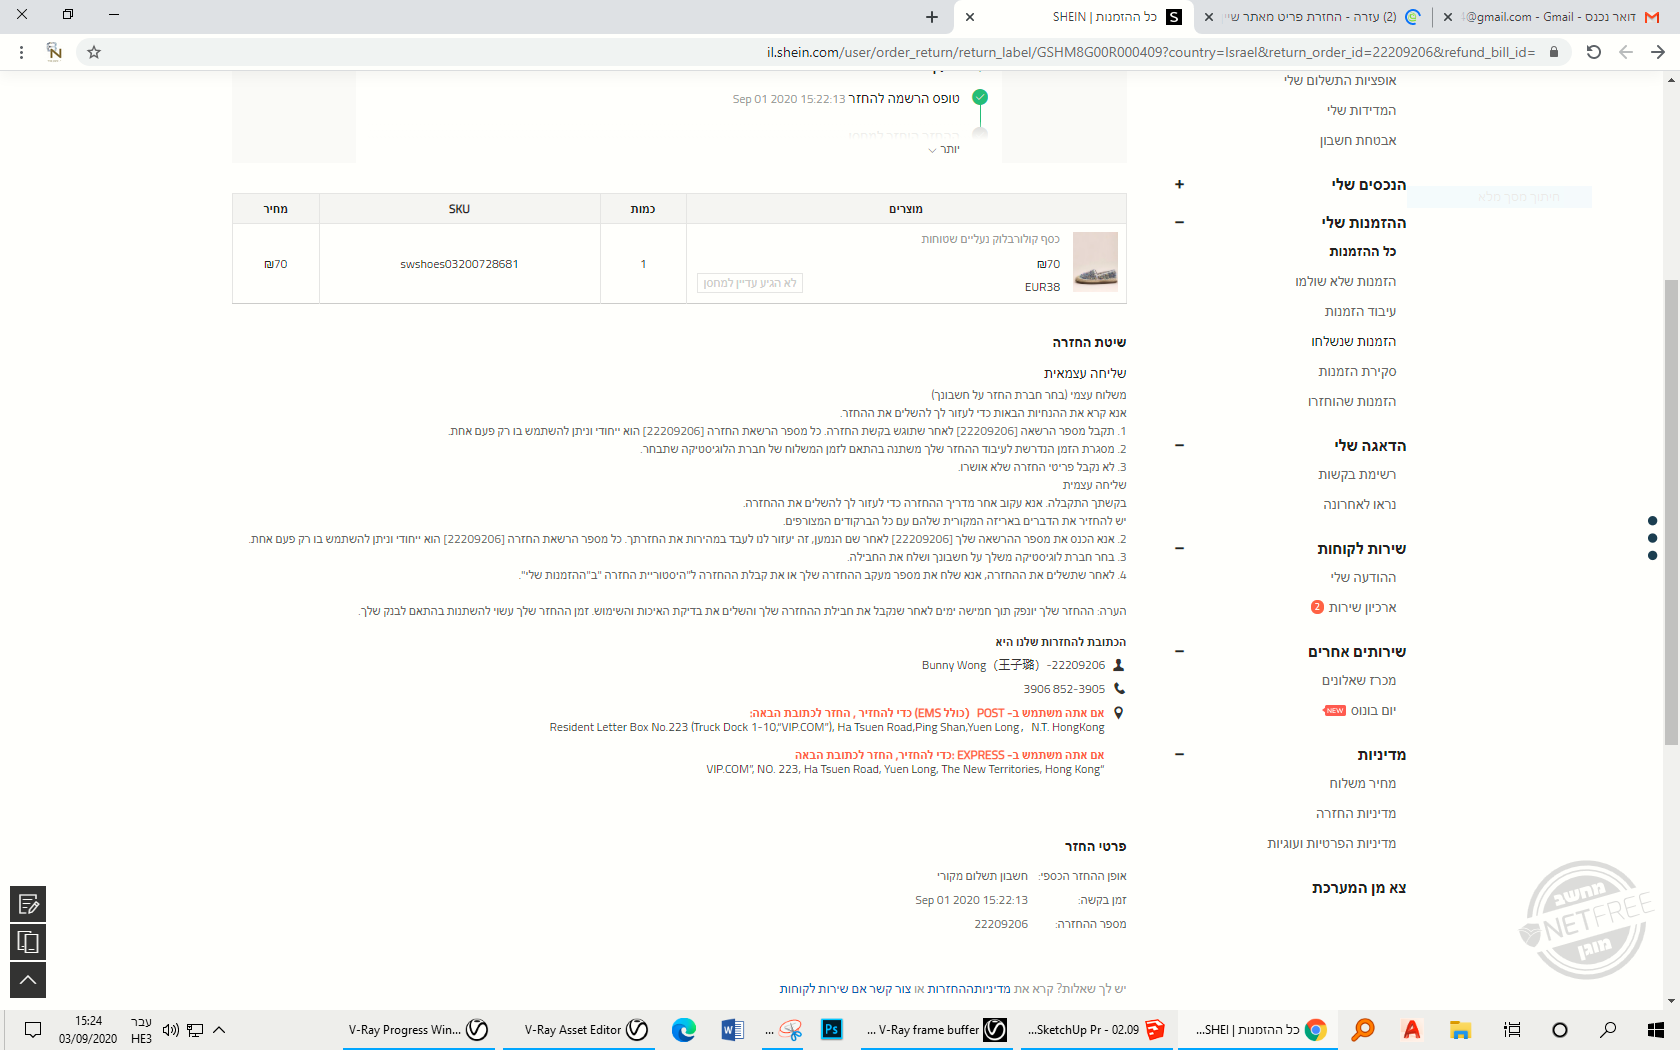Collapse the שירותים אחרים sidebar section

pyautogui.click(x=1180, y=651)
